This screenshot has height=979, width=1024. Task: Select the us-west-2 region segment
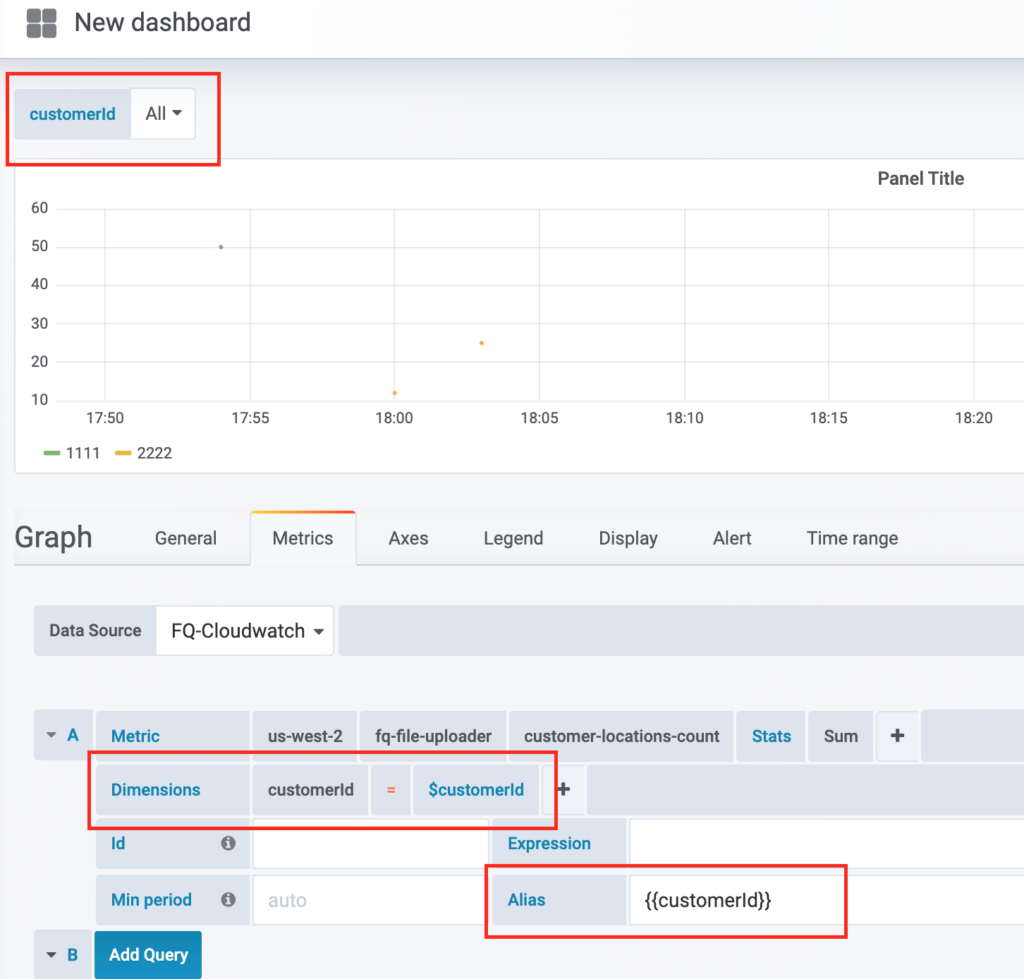[305, 736]
